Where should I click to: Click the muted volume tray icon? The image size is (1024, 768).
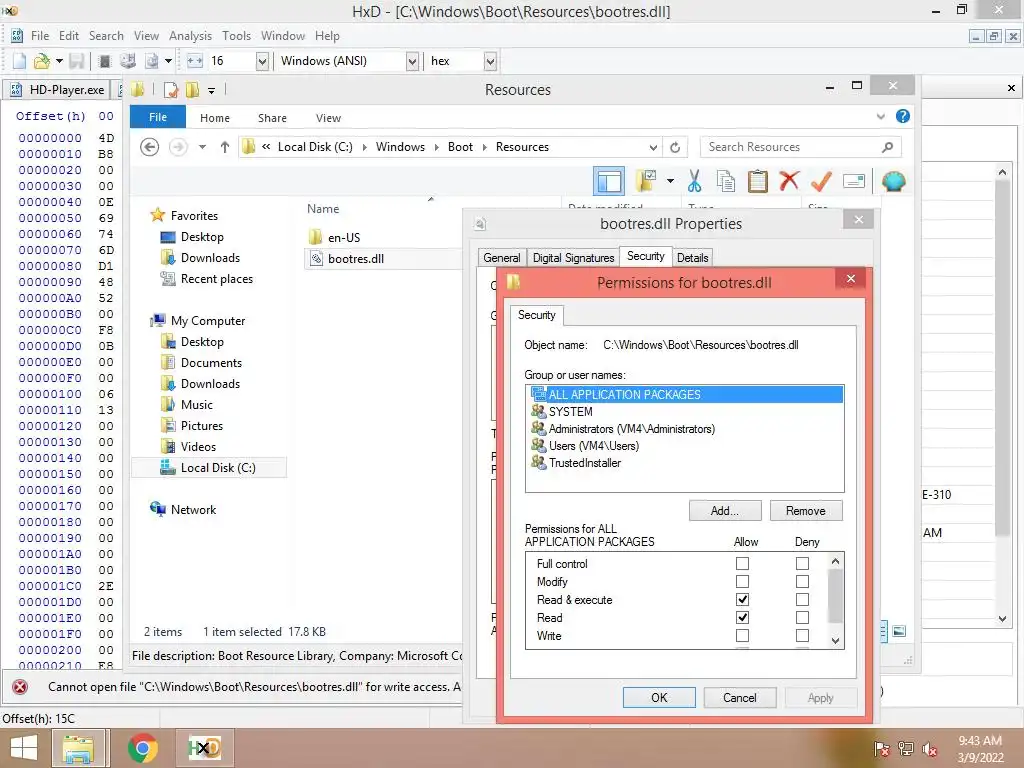(x=930, y=749)
